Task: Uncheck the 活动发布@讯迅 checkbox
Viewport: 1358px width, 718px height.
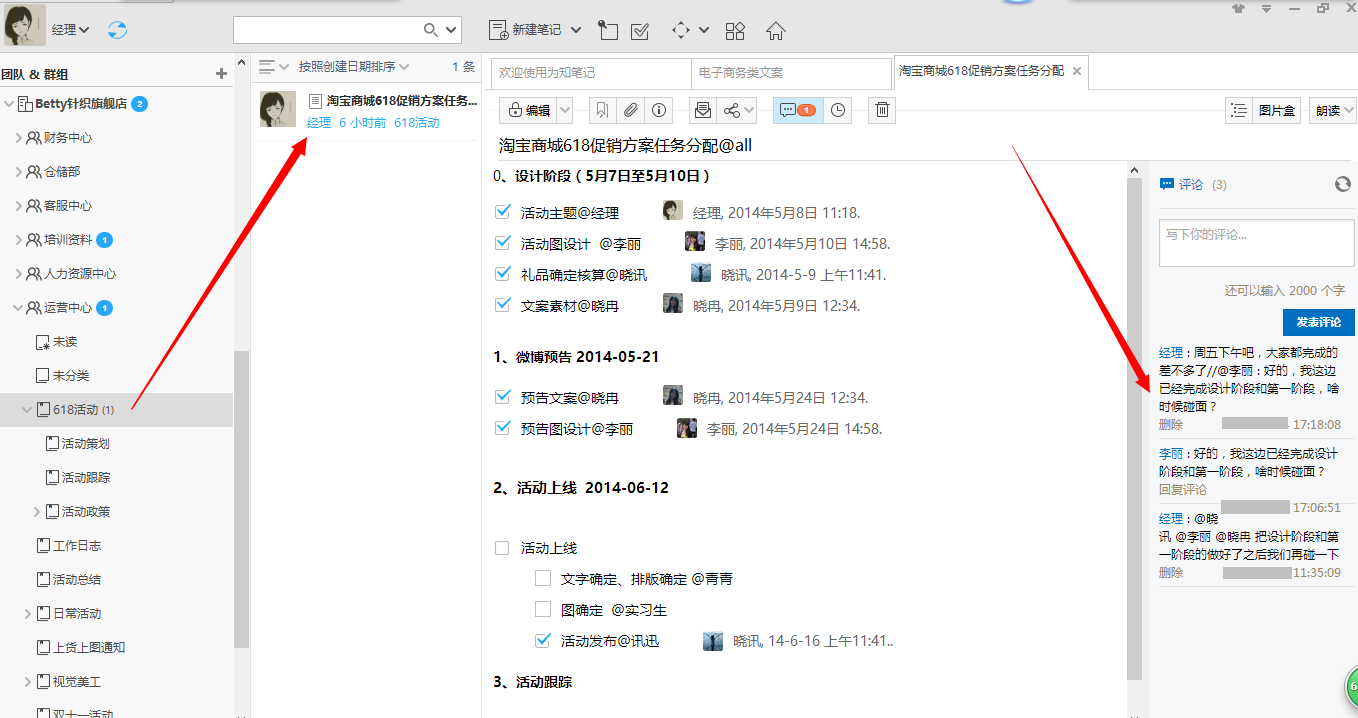Action: (x=543, y=640)
